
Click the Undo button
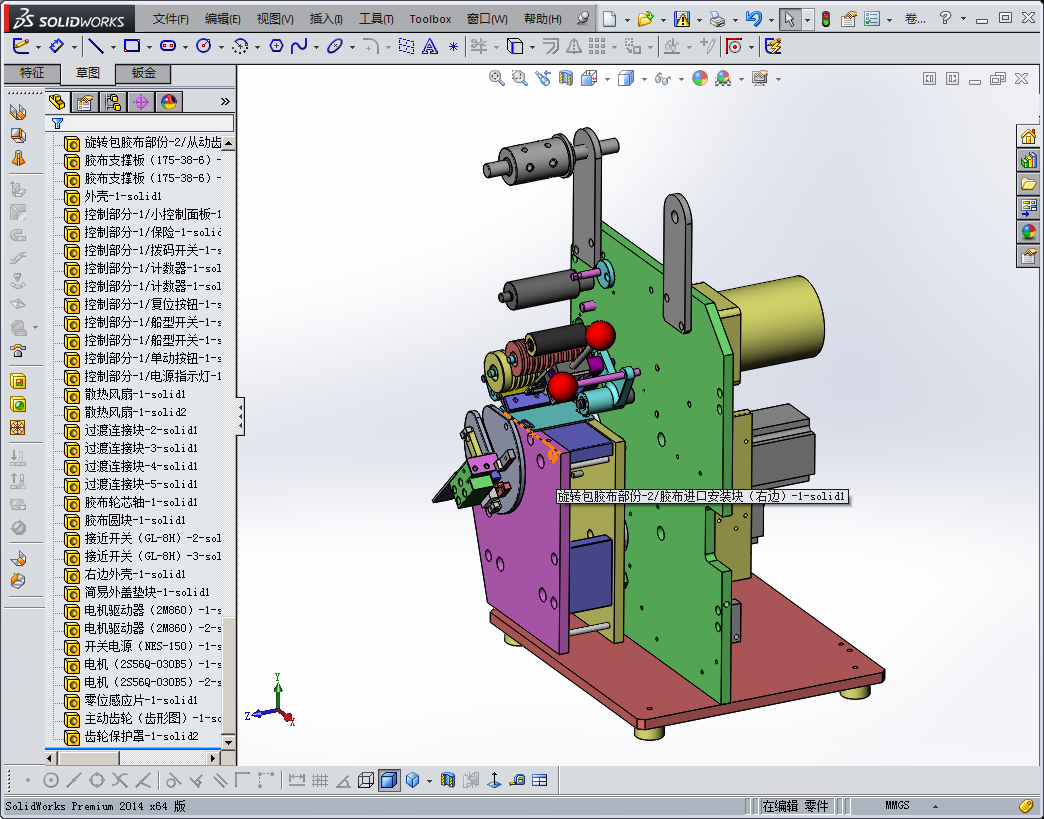[x=753, y=19]
